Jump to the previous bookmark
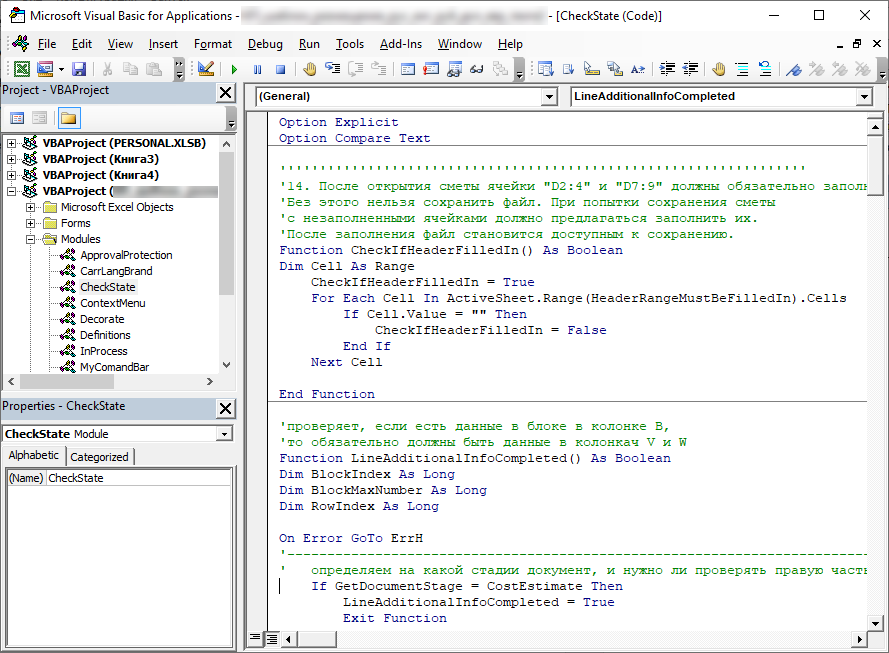889x653 pixels. coord(840,69)
